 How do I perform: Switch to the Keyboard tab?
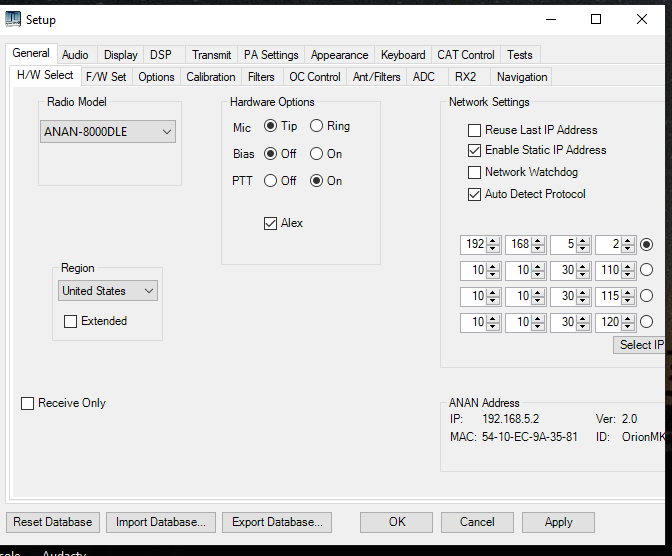(403, 55)
